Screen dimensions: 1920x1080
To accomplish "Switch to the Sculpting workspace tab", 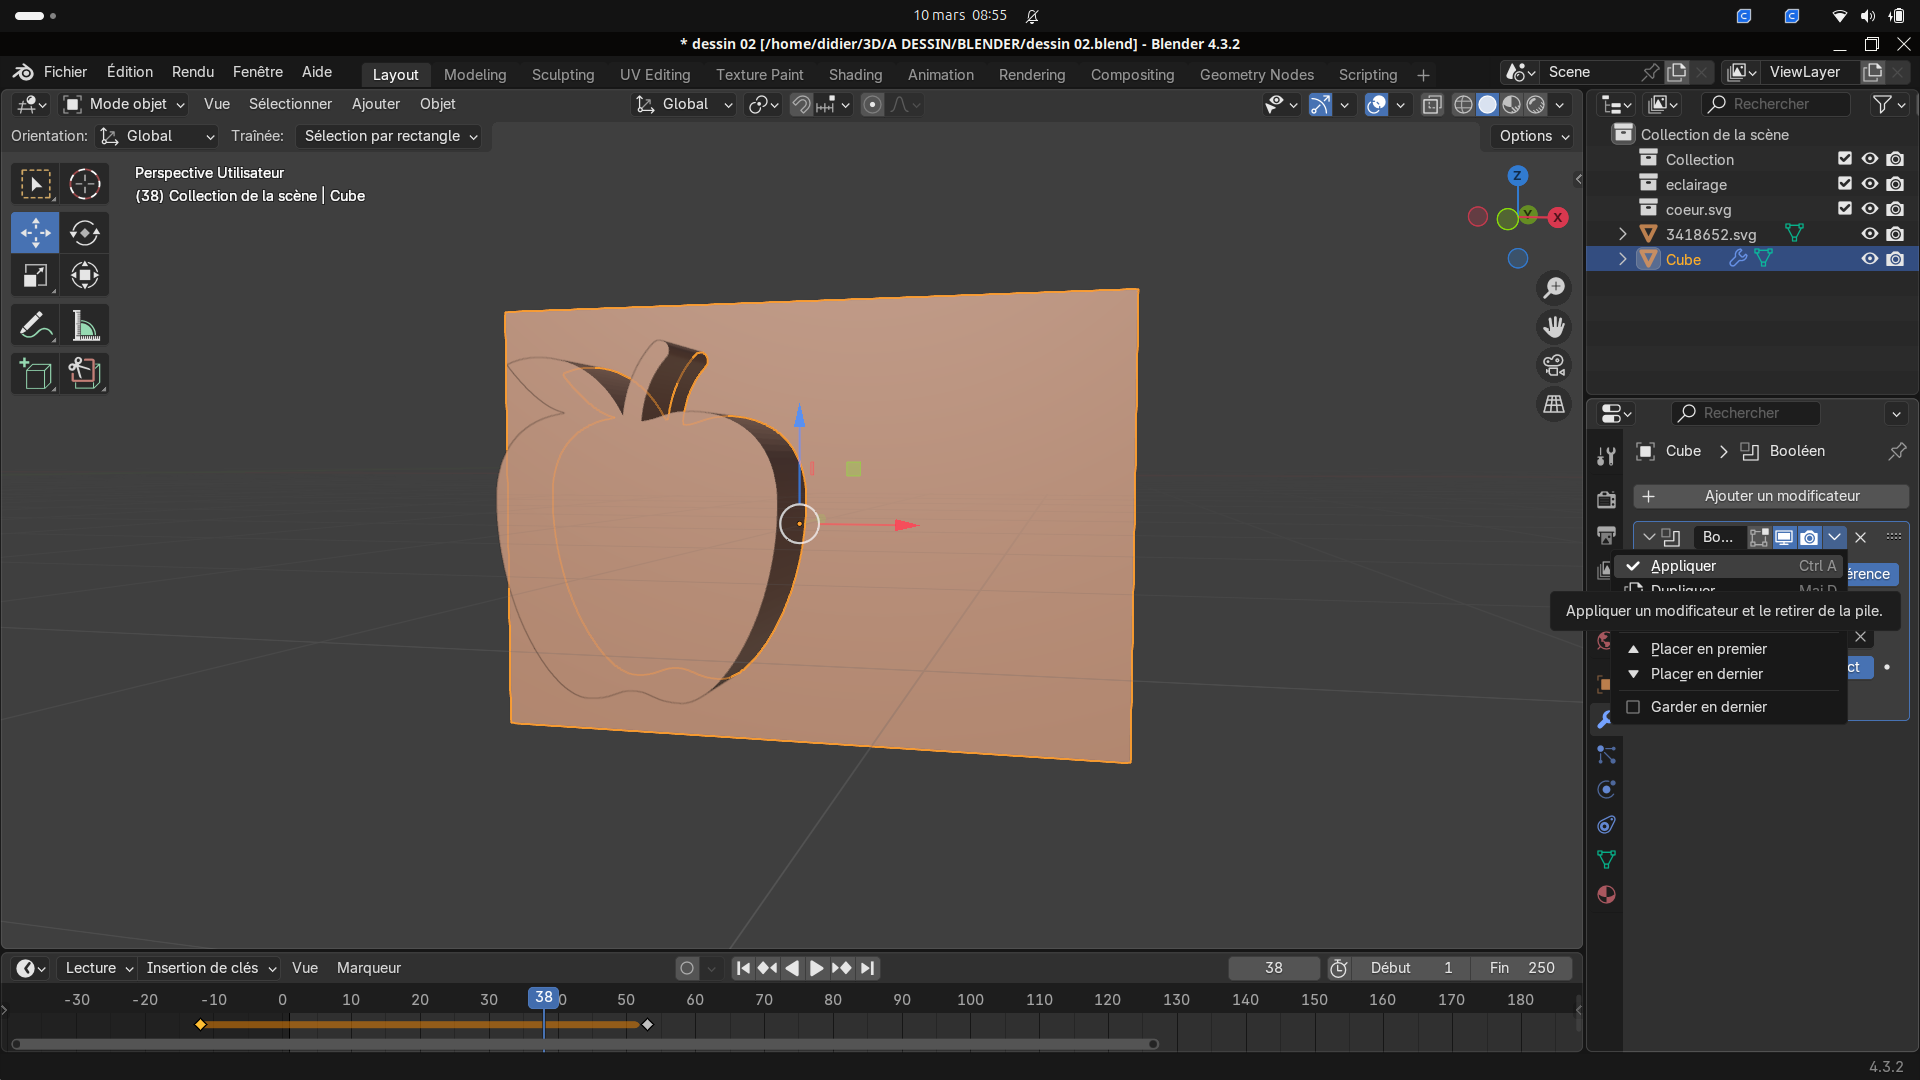I will pos(562,75).
